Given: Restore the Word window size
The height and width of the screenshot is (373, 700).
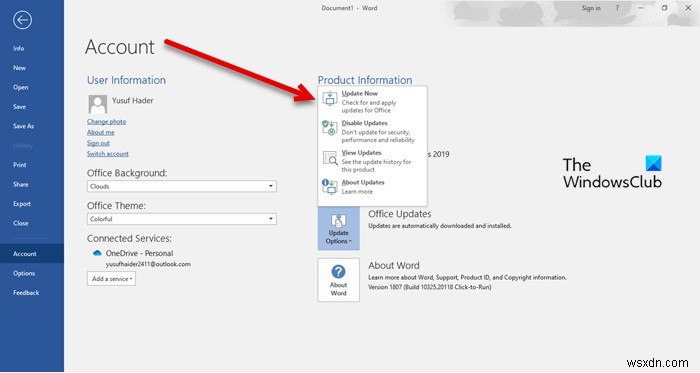Looking at the screenshot, I should (x=665, y=8).
